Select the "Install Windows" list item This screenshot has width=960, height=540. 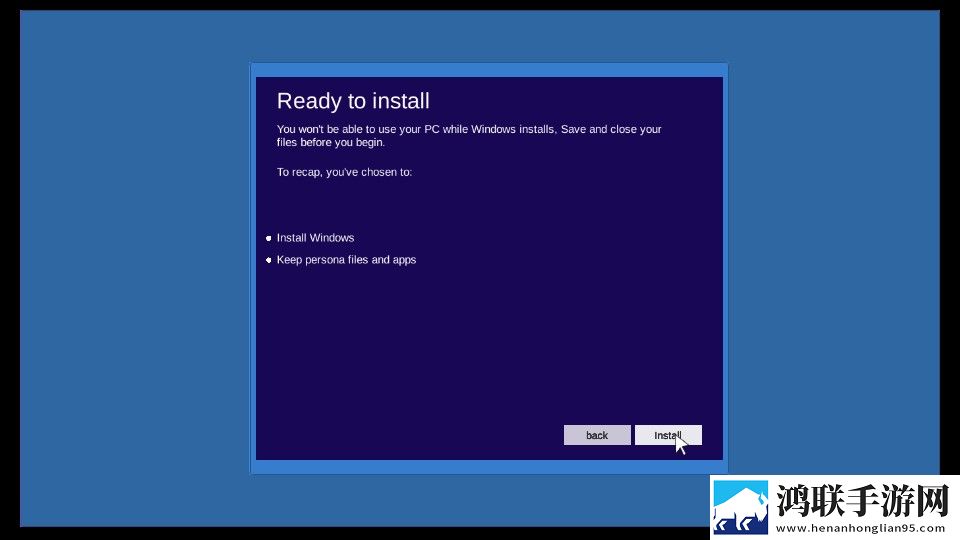tap(315, 238)
